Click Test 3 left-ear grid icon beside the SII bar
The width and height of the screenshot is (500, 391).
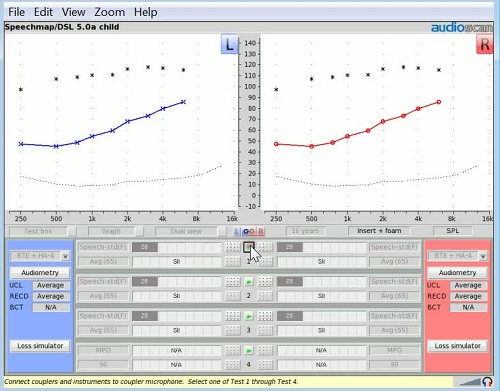point(233,330)
